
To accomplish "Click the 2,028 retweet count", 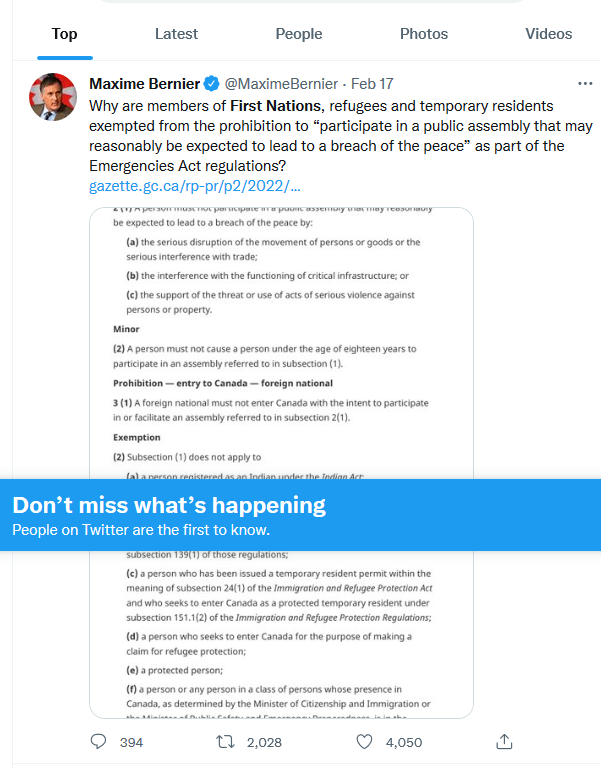I will tap(264, 743).
